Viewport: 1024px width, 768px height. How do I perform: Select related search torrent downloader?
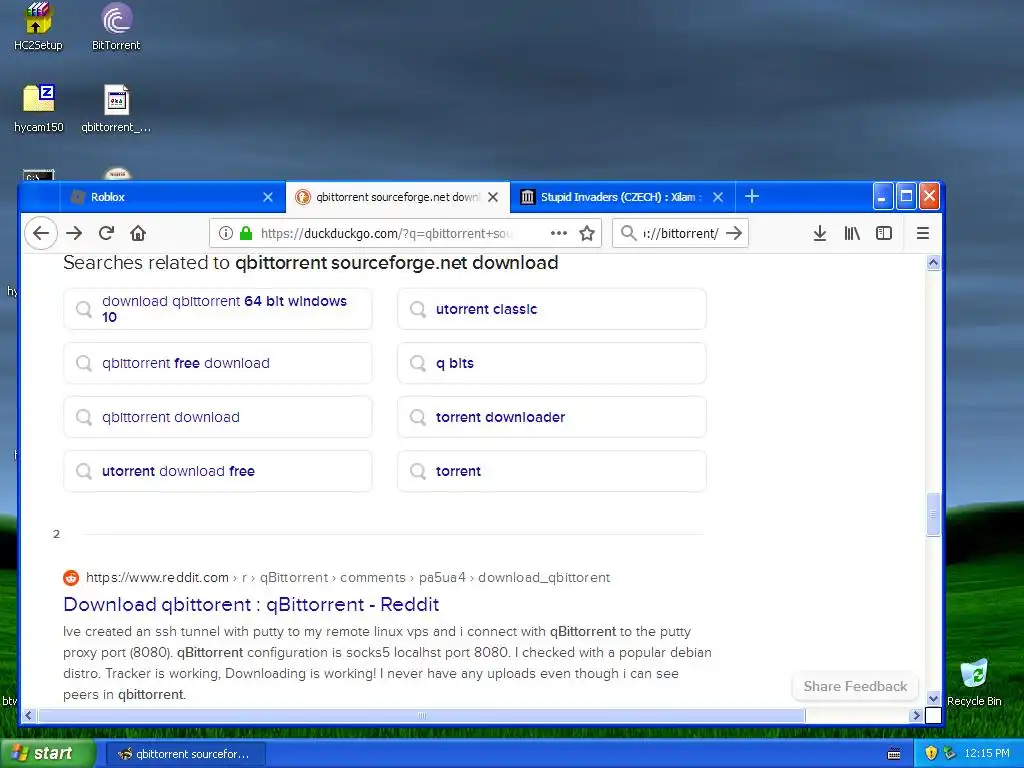tap(552, 417)
